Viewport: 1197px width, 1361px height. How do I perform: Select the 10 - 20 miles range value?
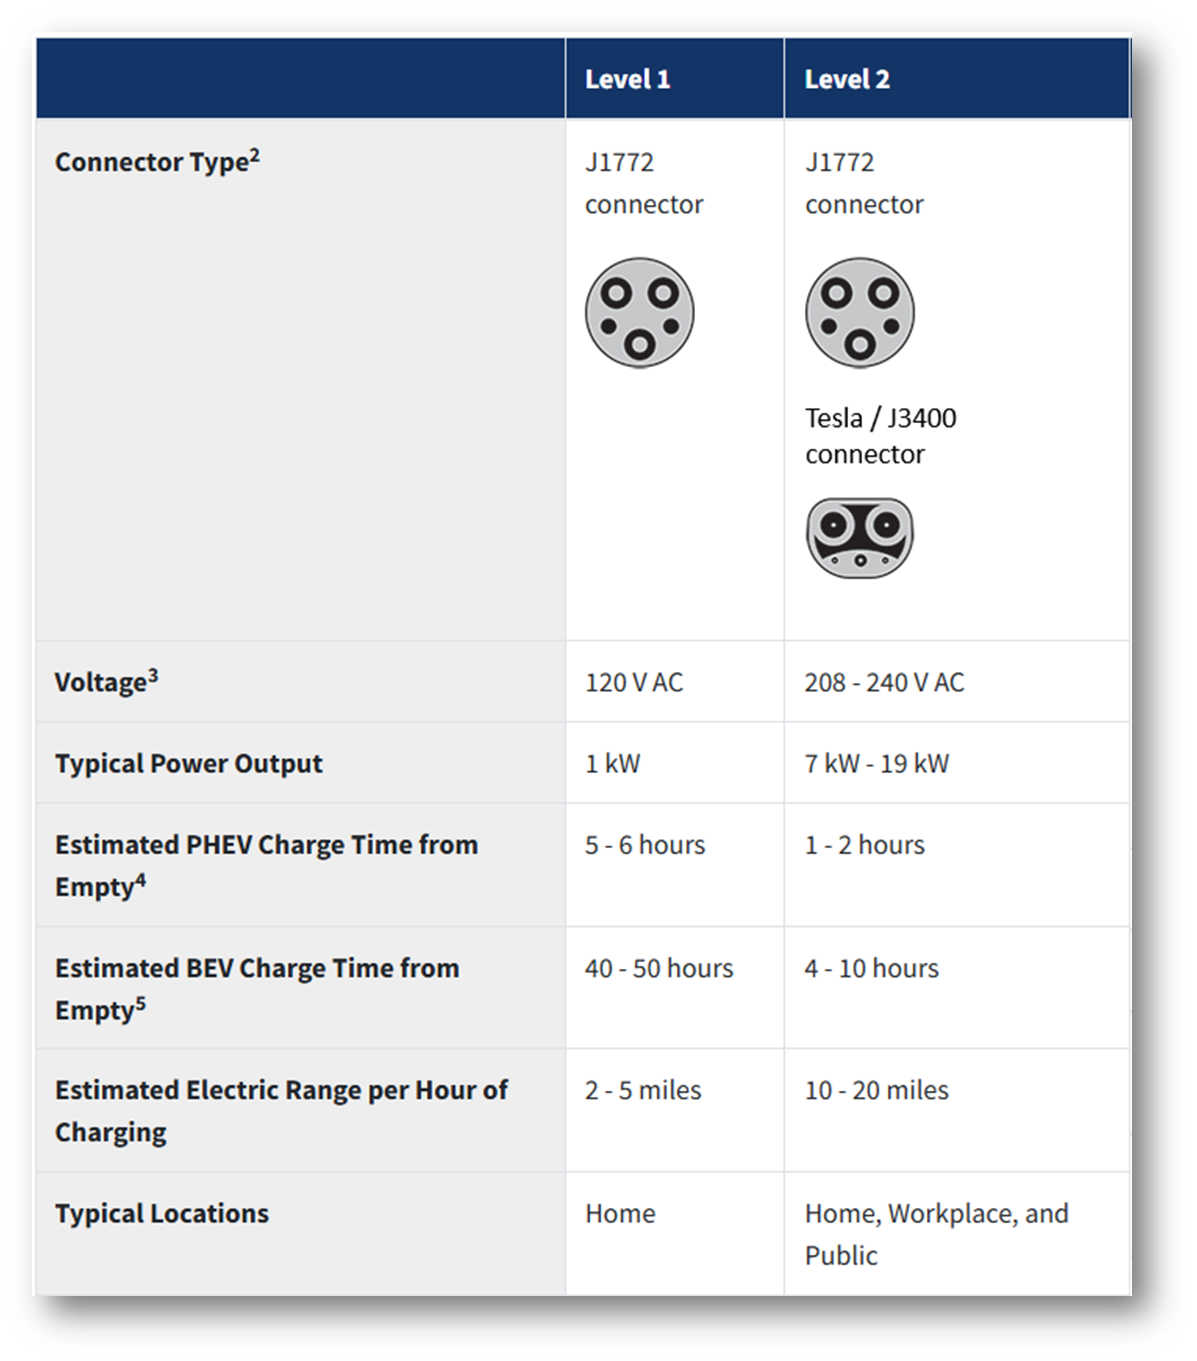tap(876, 1090)
